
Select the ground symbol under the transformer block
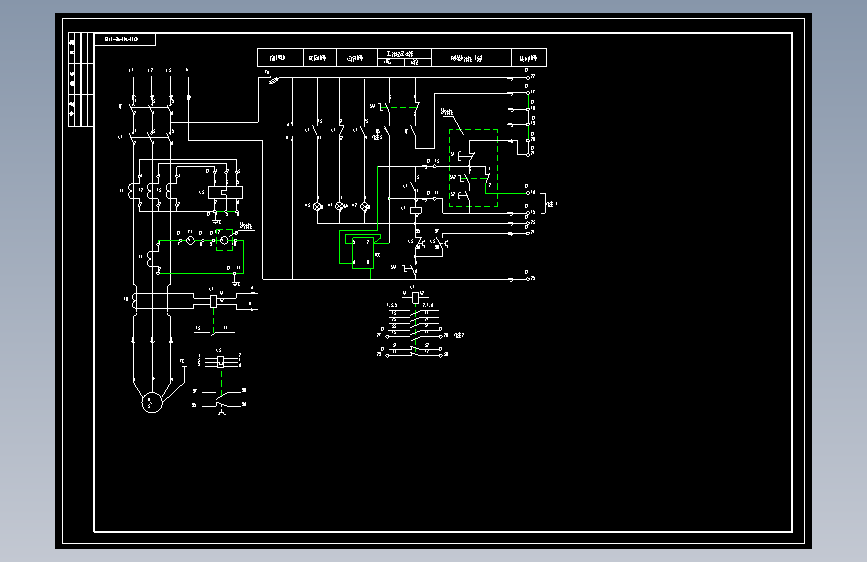217,221
